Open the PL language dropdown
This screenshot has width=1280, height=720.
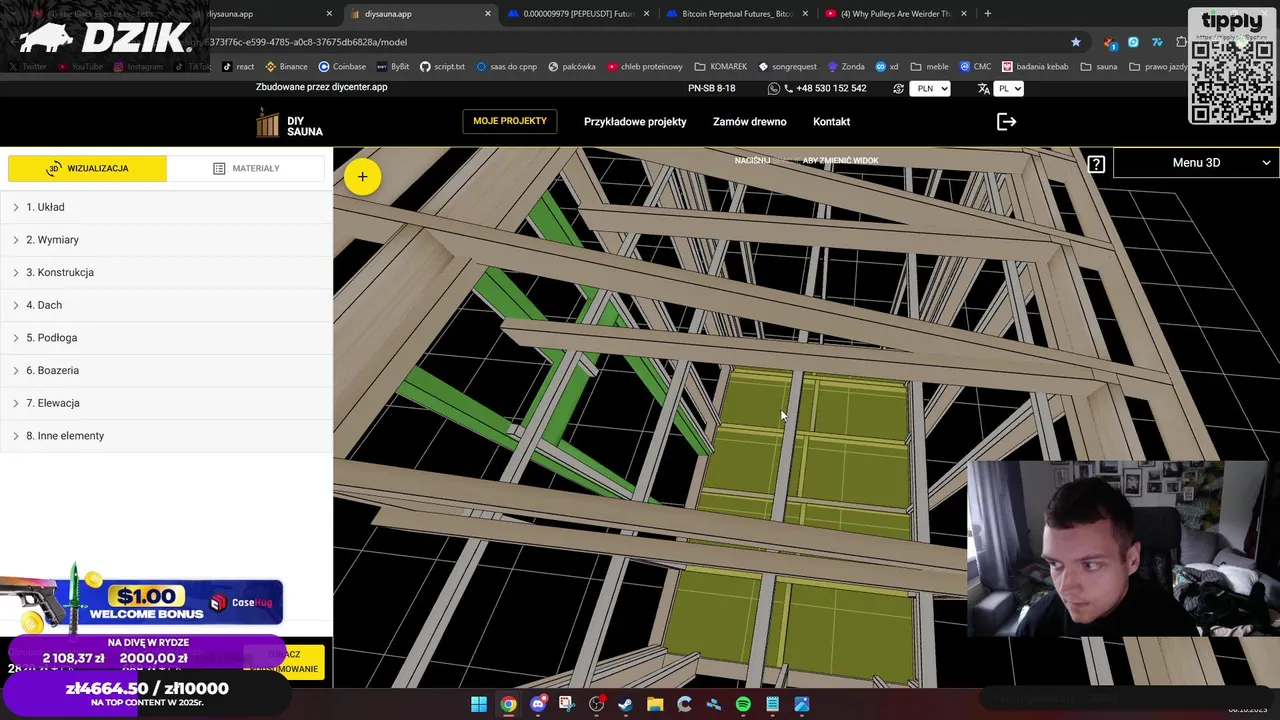pos(1009,88)
